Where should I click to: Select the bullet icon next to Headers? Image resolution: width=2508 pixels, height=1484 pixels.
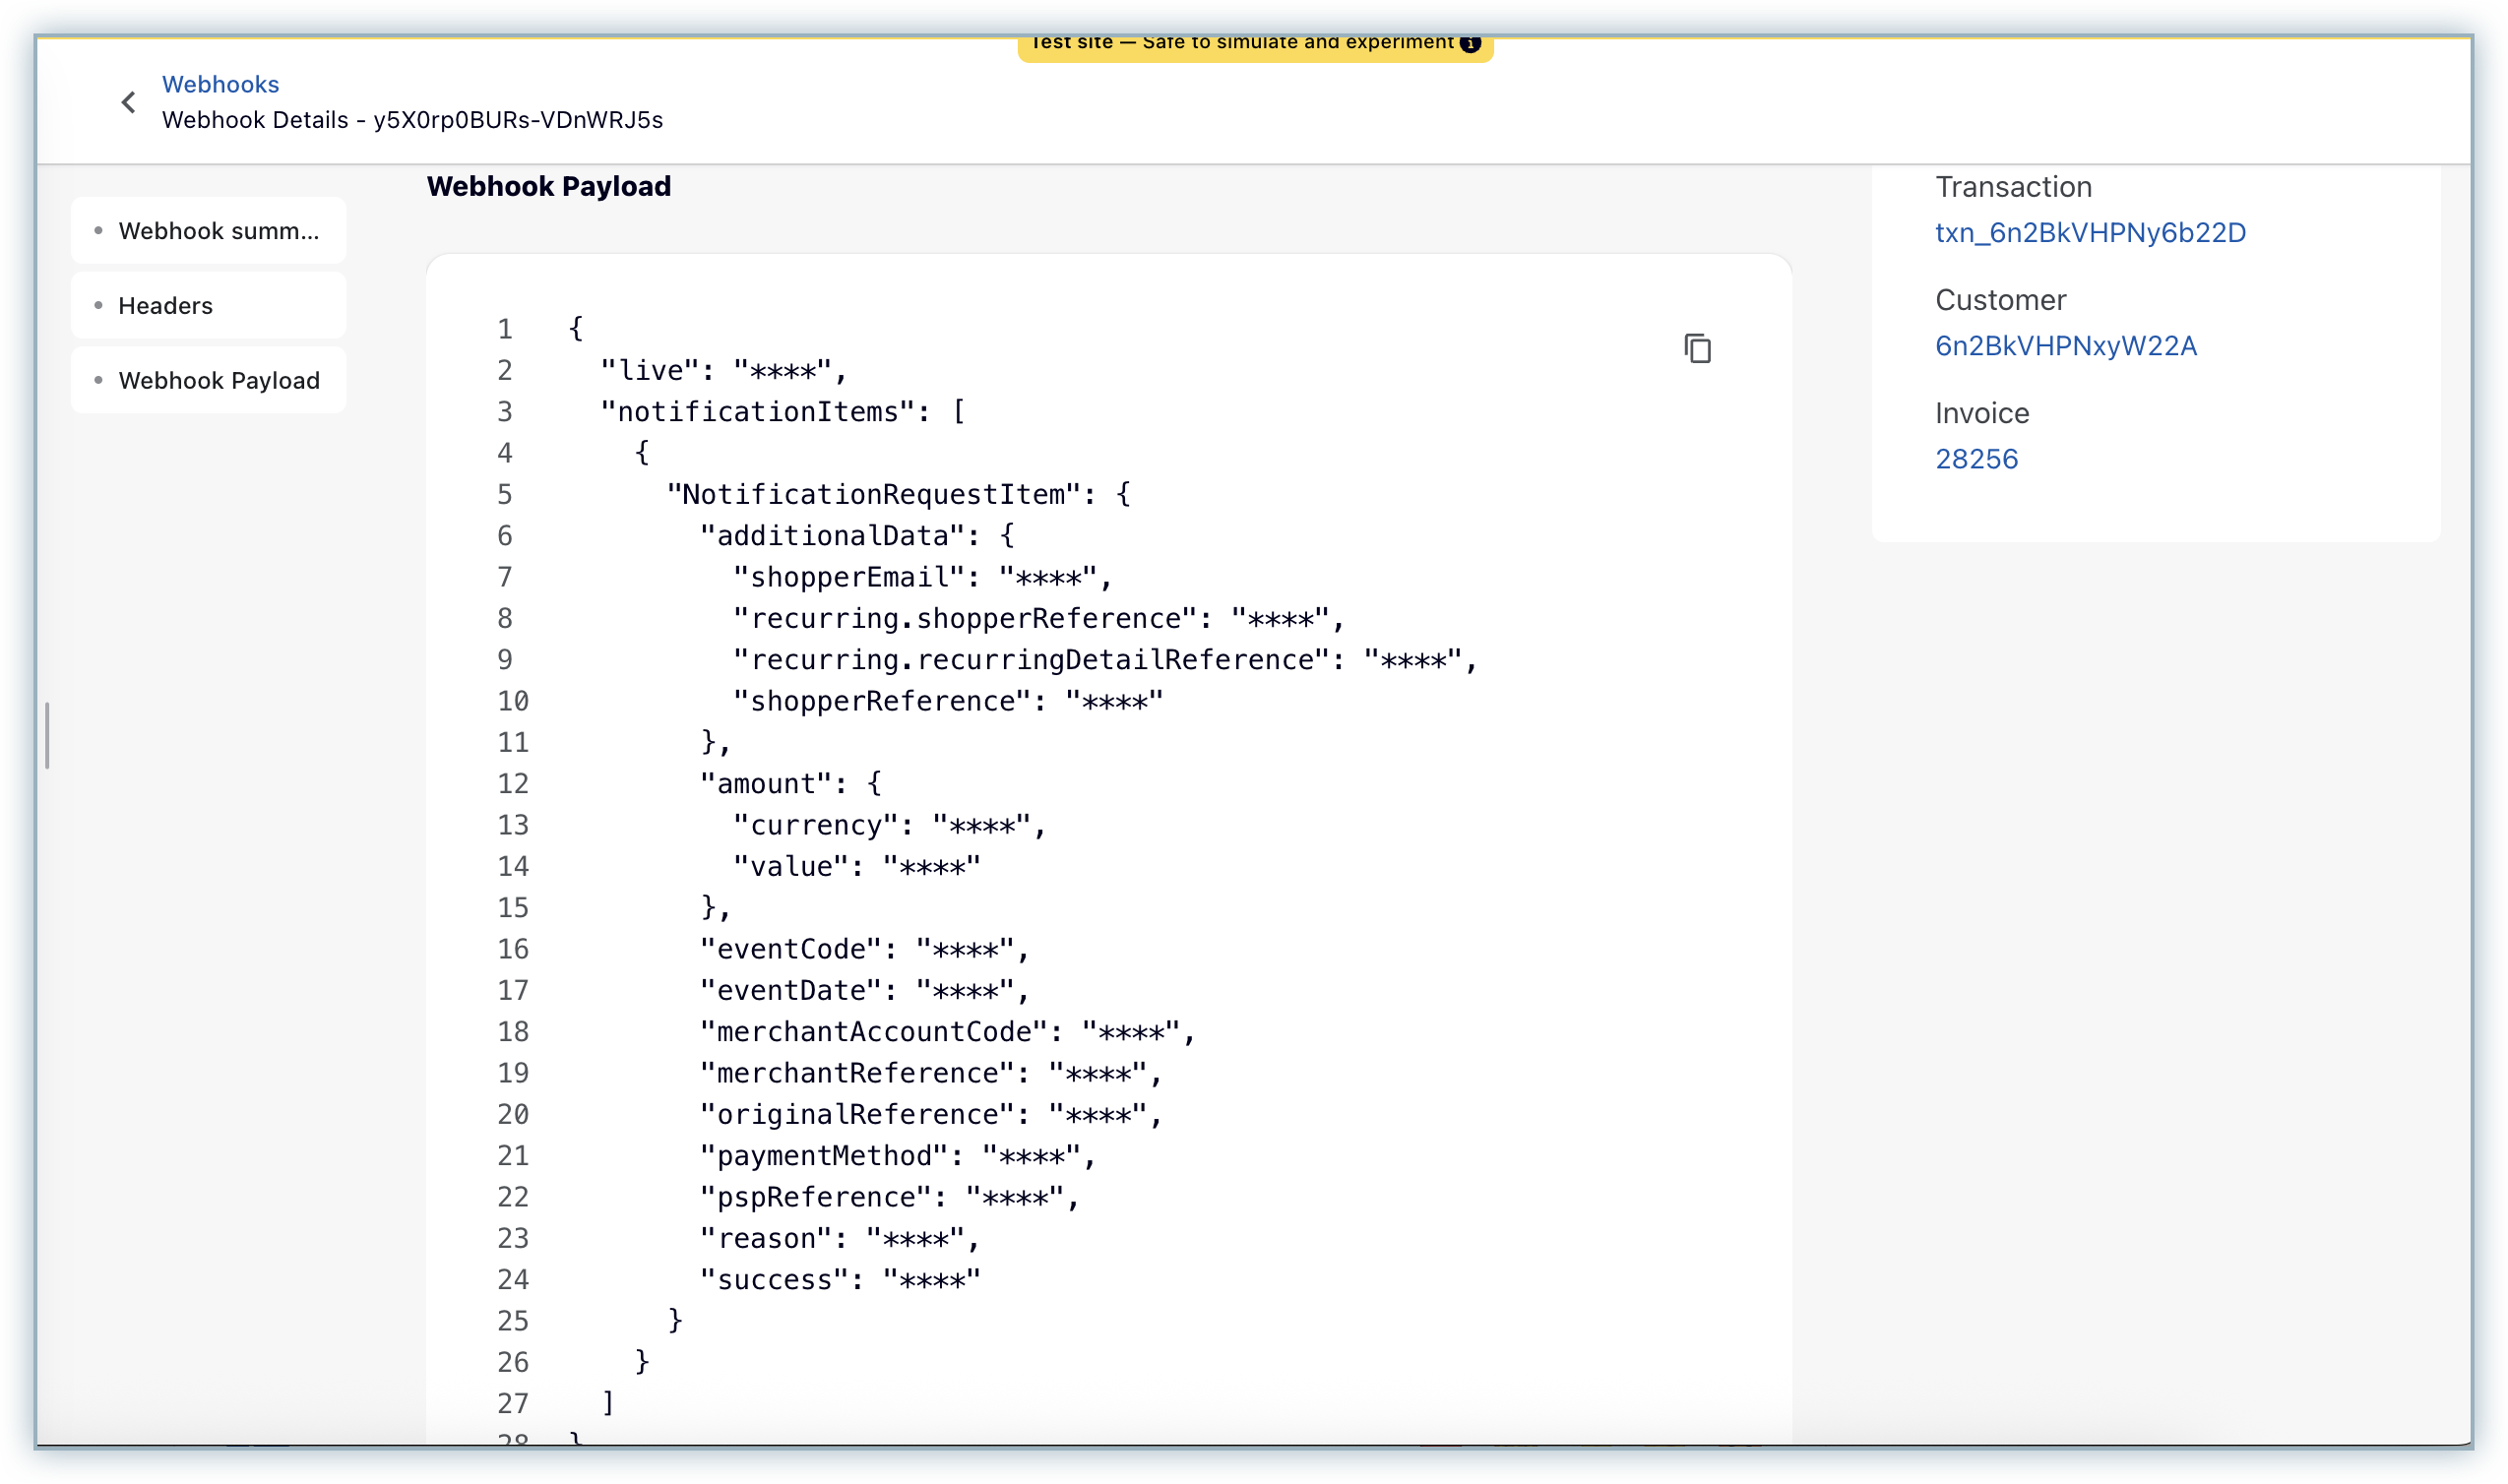pos(97,304)
